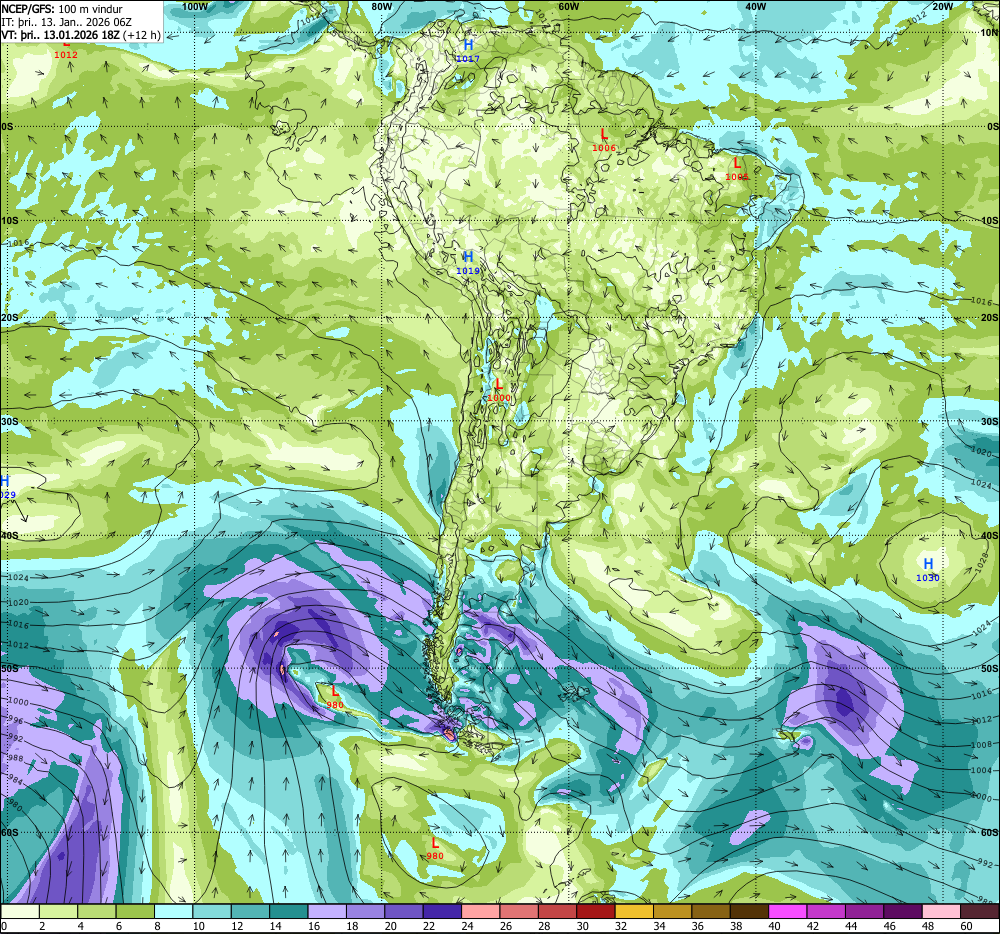
Task: Select the H 1017 high pressure marker
Action: click(x=468, y=50)
